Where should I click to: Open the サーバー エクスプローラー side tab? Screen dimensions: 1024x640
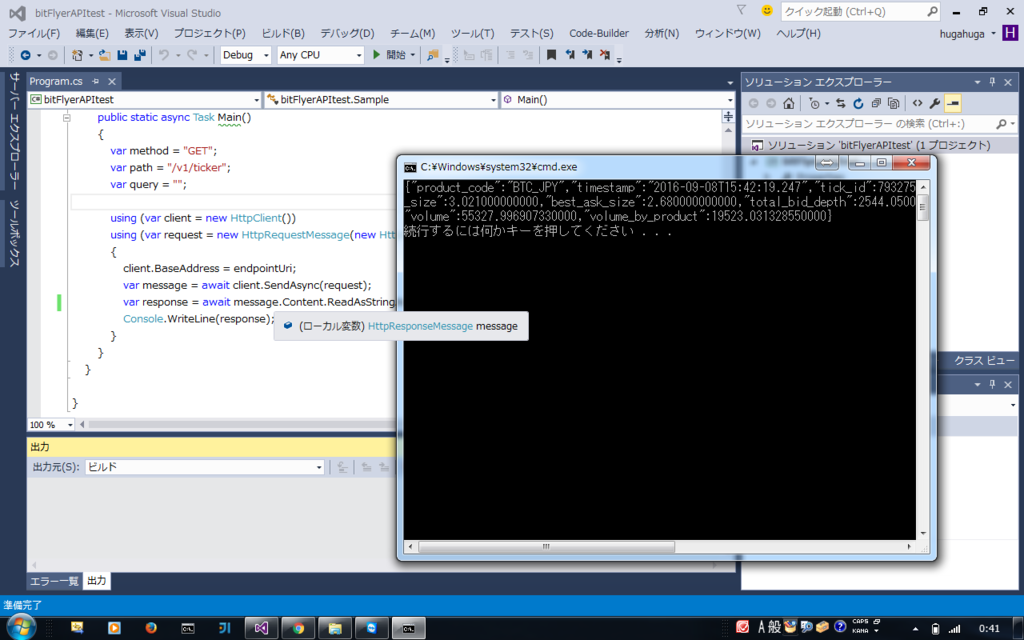pos(14,131)
